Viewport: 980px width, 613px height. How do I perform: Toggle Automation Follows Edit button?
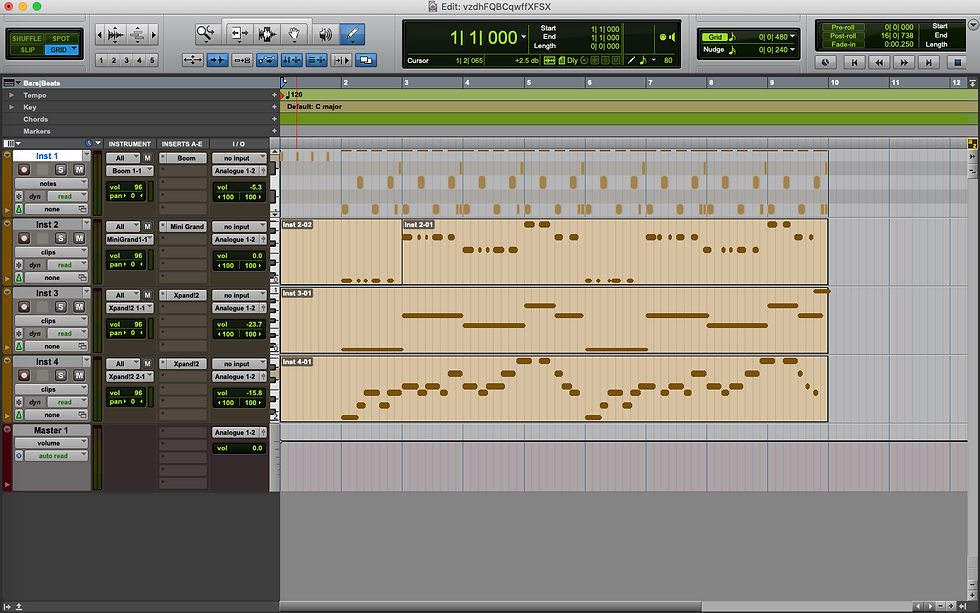click(x=267, y=60)
